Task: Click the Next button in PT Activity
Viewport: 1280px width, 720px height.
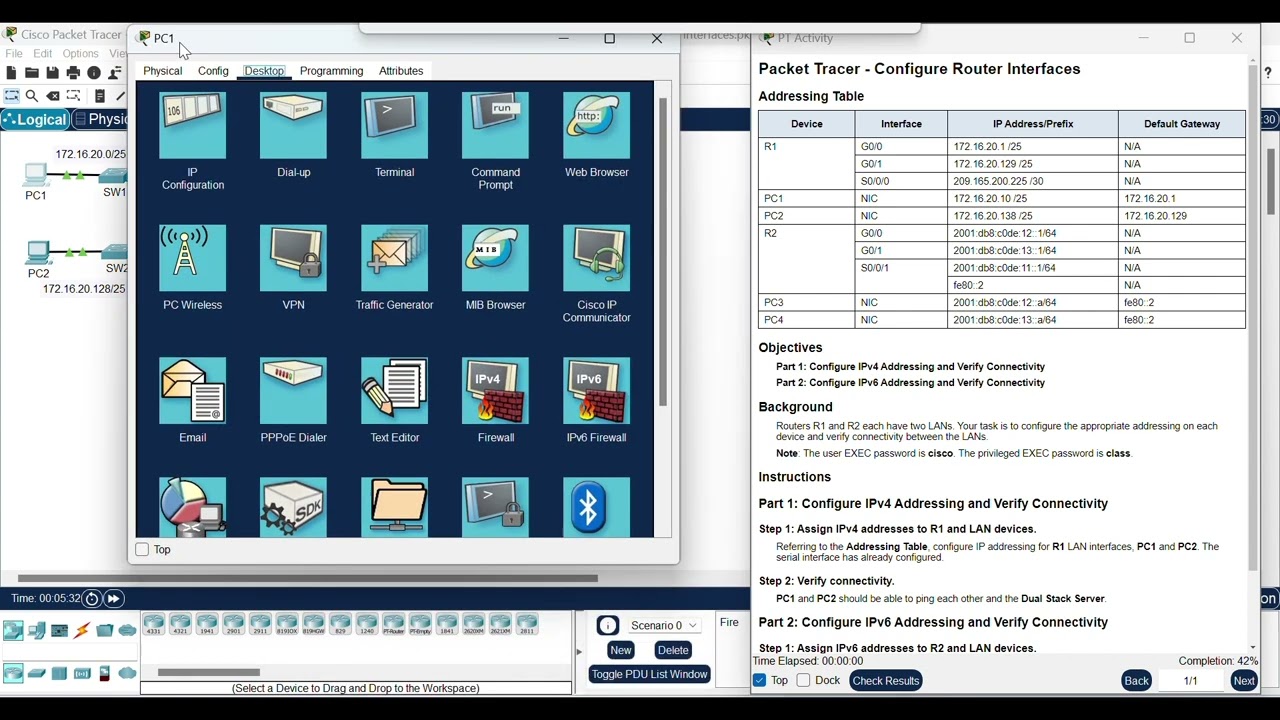Action: [x=1244, y=680]
